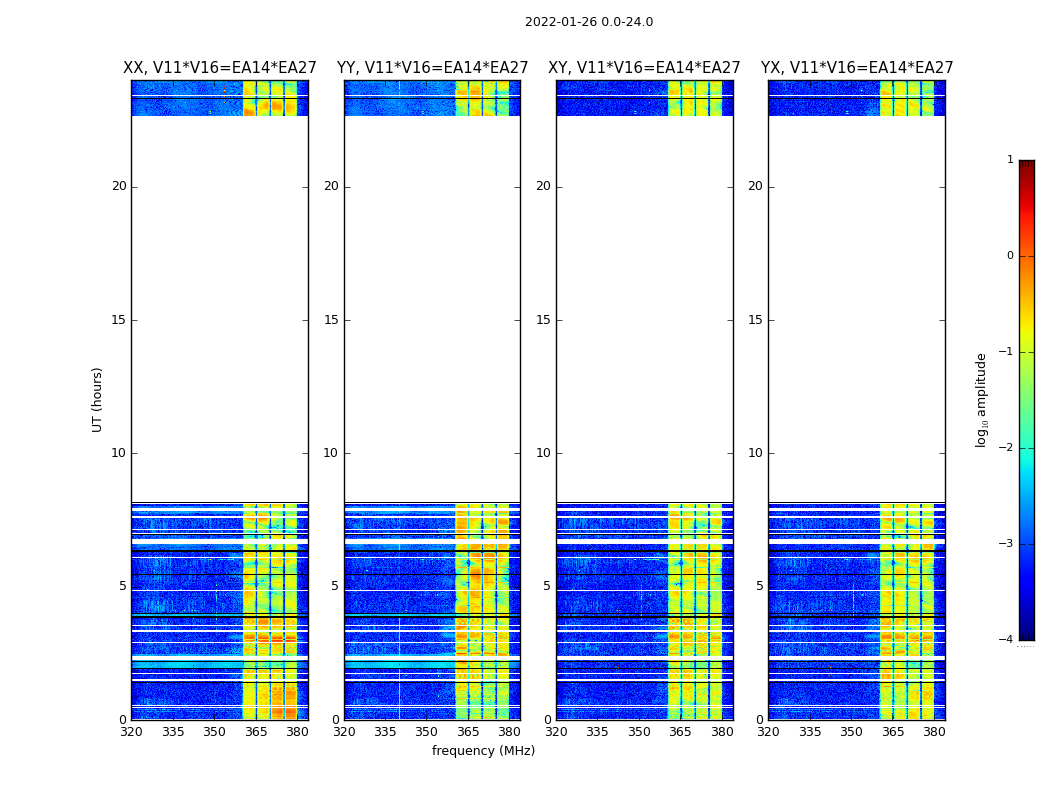1050x800 pixels.
Task: Click the top spectrogram strip in YY panel
Action: click(433, 98)
